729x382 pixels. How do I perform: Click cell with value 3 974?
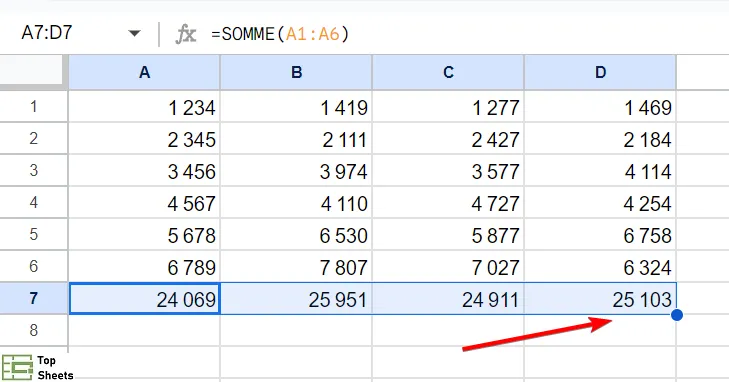coord(297,171)
